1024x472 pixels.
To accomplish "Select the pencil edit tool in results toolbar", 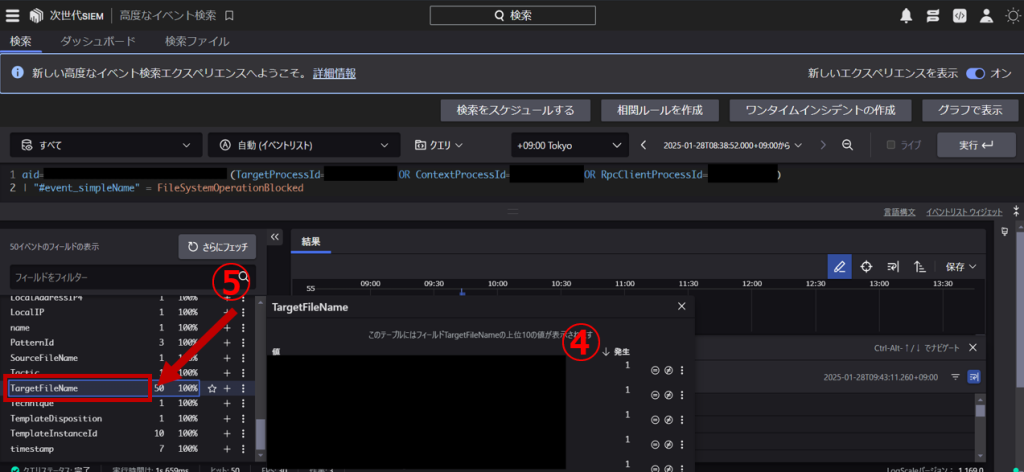I will pos(840,266).
